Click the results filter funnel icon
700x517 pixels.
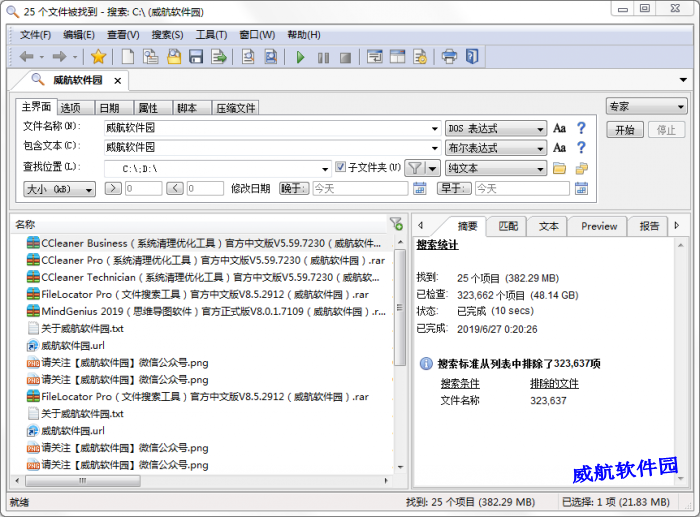396,224
